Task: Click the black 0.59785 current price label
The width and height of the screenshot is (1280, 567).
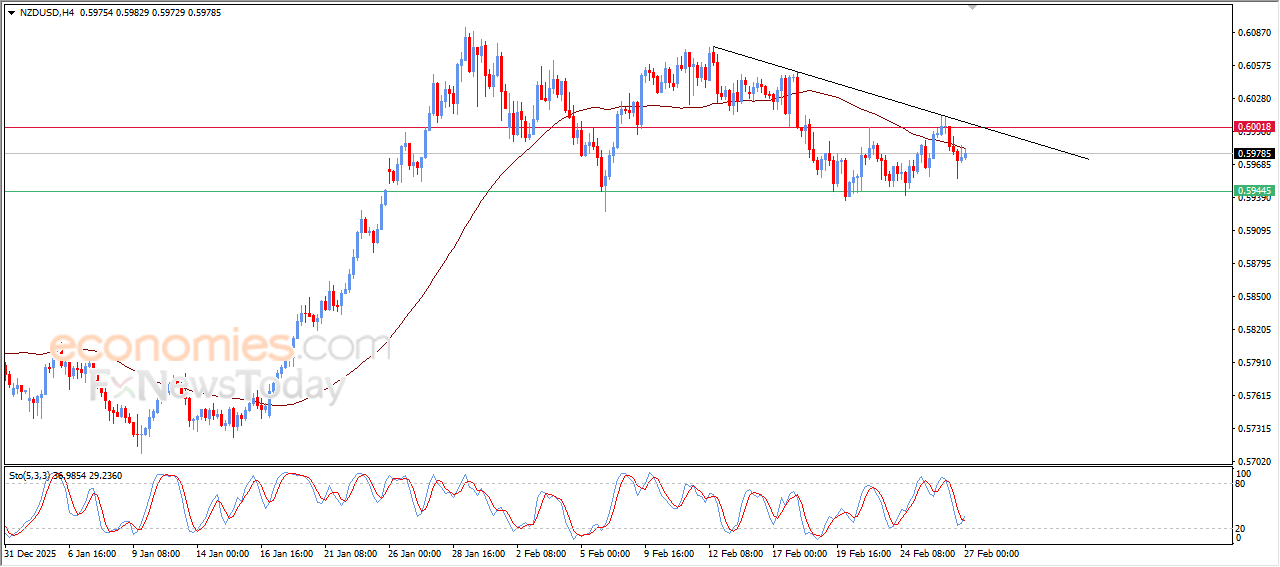Action: [x=1254, y=154]
